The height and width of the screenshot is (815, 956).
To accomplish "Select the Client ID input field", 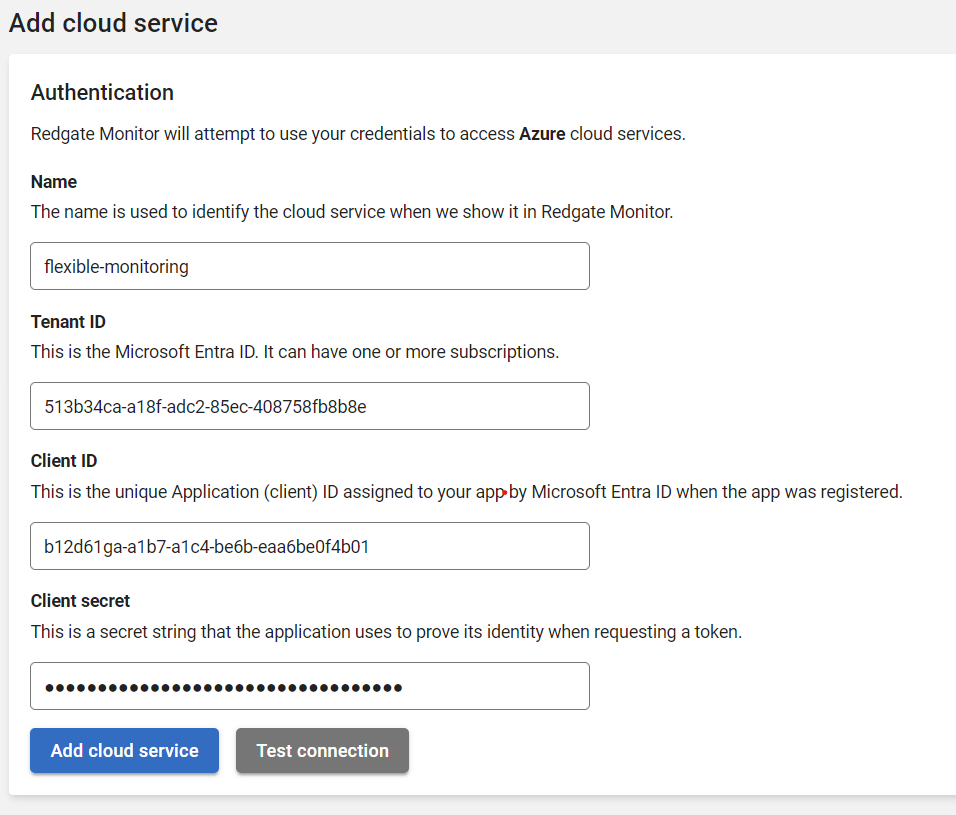I will coord(310,546).
